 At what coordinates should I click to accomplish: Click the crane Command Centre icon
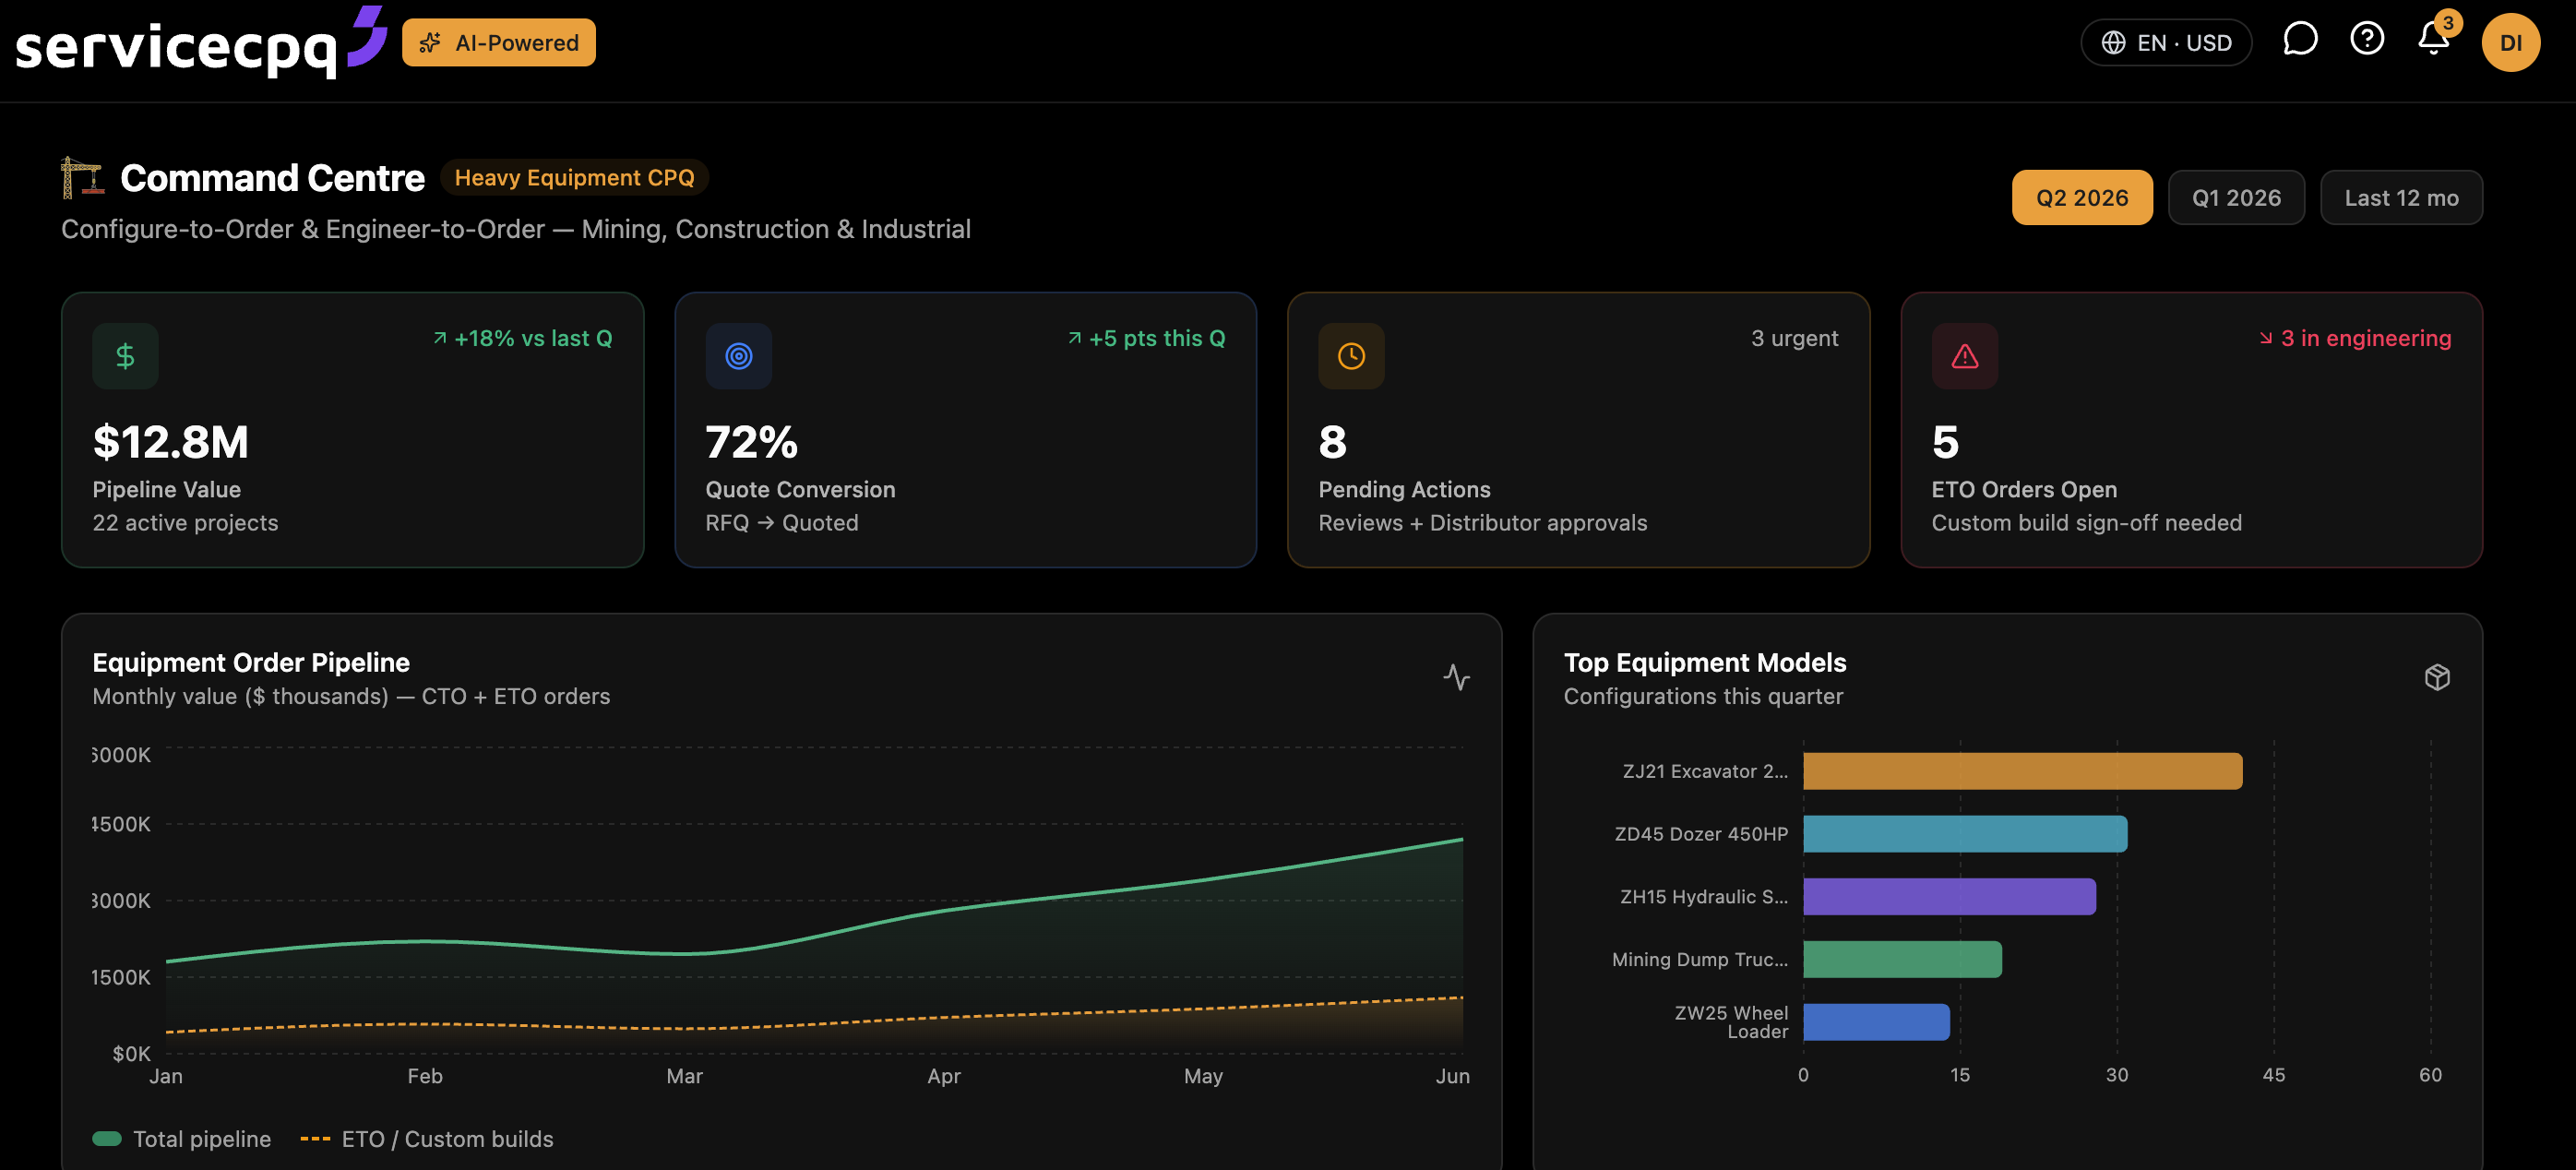(82, 177)
